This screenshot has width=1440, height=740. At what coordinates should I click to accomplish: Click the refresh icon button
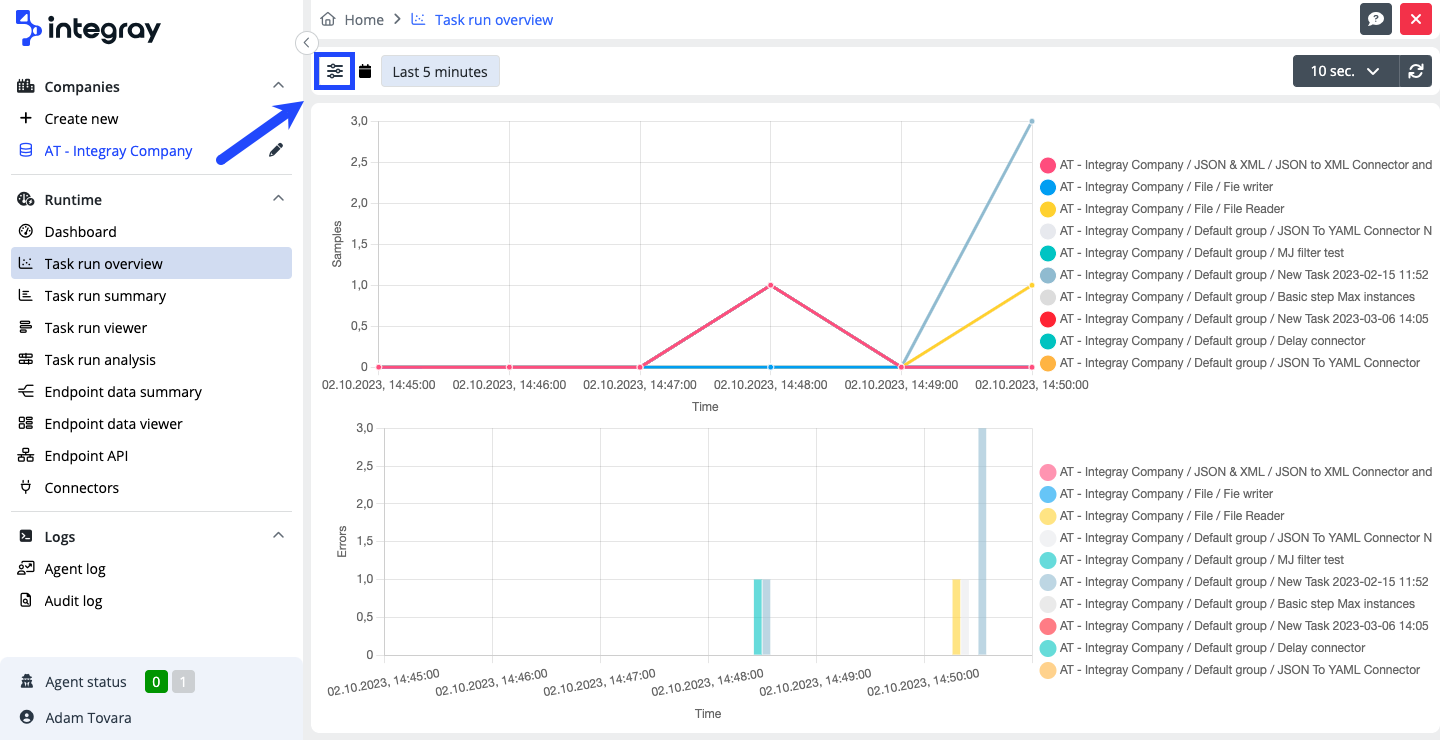(x=1415, y=71)
